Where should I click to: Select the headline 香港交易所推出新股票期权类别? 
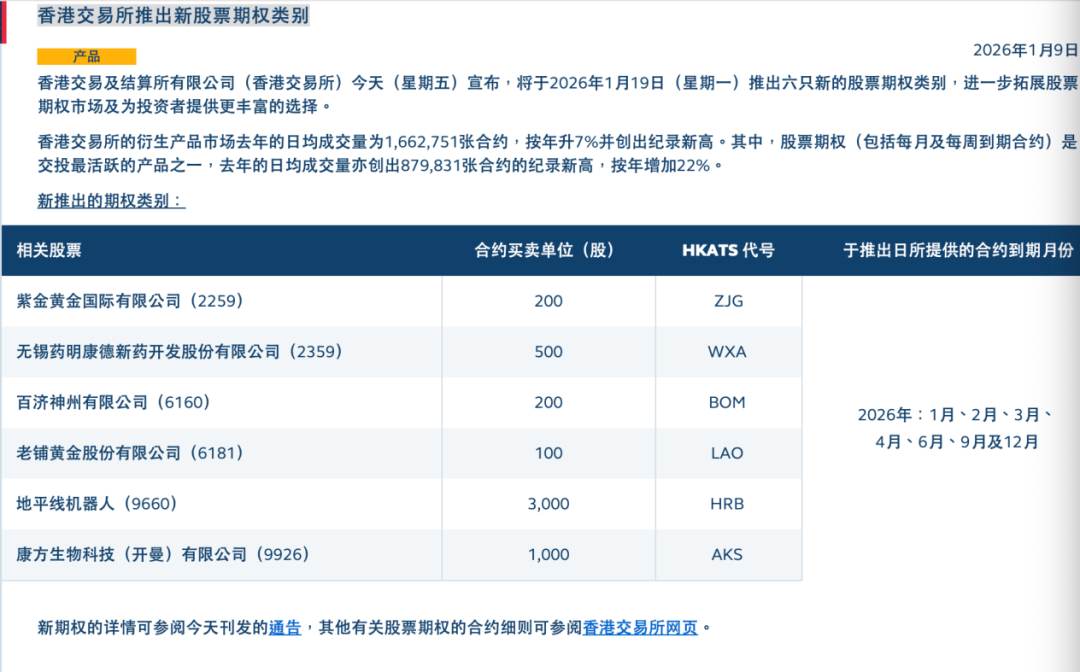point(173,17)
